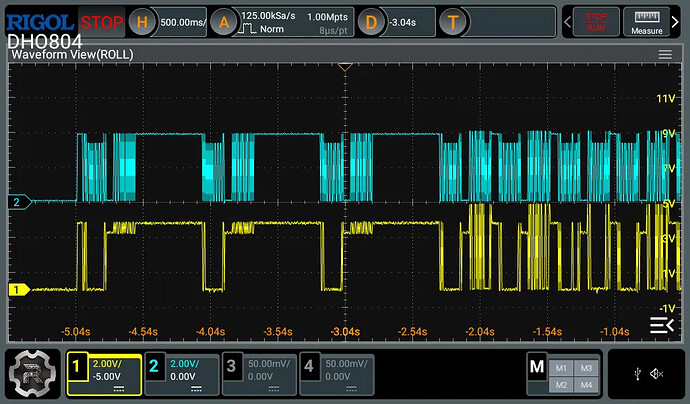Toggle channel 1 yellow label
The width and height of the screenshot is (690, 404).
point(77,366)
